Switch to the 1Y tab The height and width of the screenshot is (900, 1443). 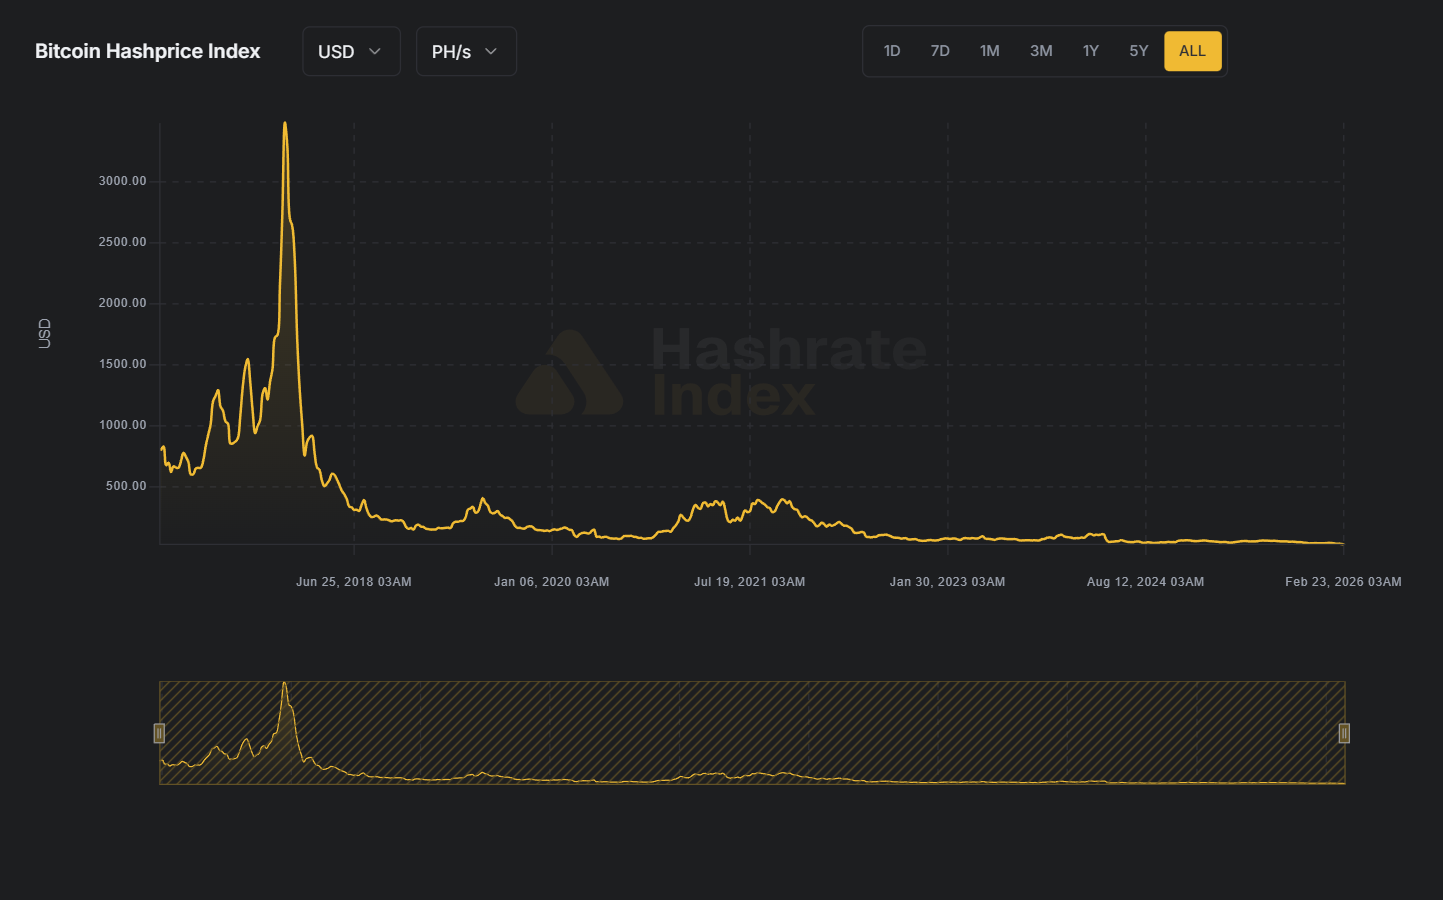coord(1090,50)
